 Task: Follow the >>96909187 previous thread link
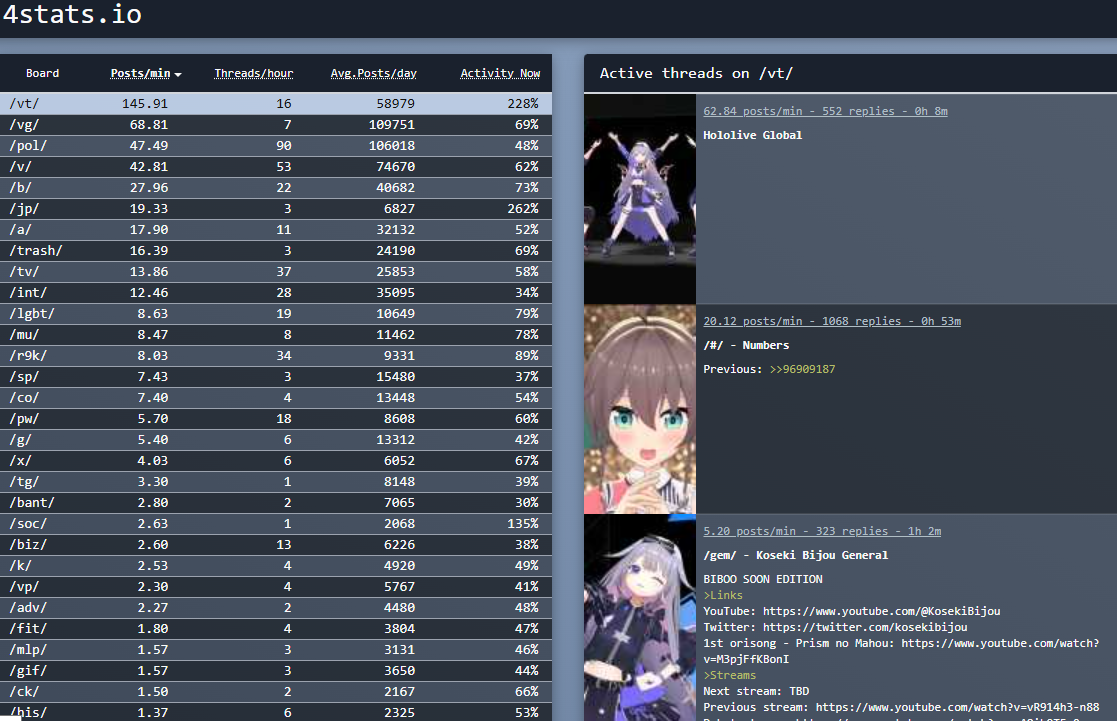click(802, 369)
